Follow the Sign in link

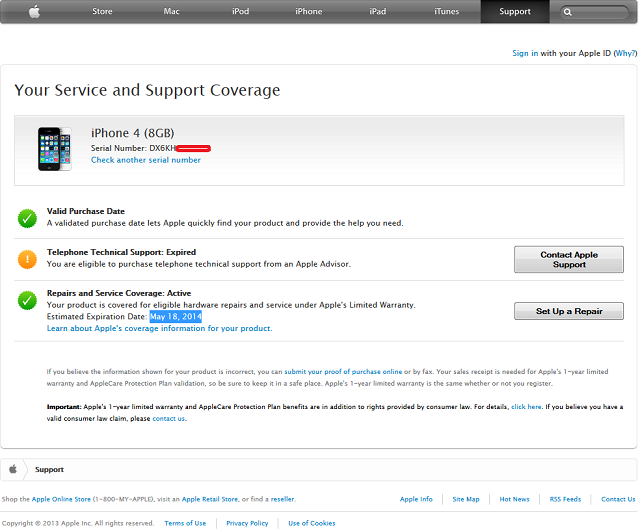525,53
